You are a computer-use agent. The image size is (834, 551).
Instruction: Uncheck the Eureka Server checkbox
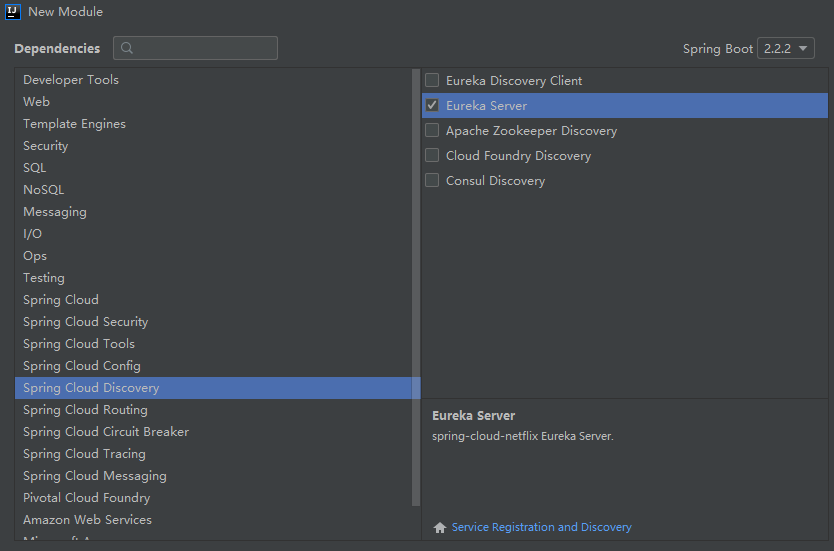tap(432, 105)
